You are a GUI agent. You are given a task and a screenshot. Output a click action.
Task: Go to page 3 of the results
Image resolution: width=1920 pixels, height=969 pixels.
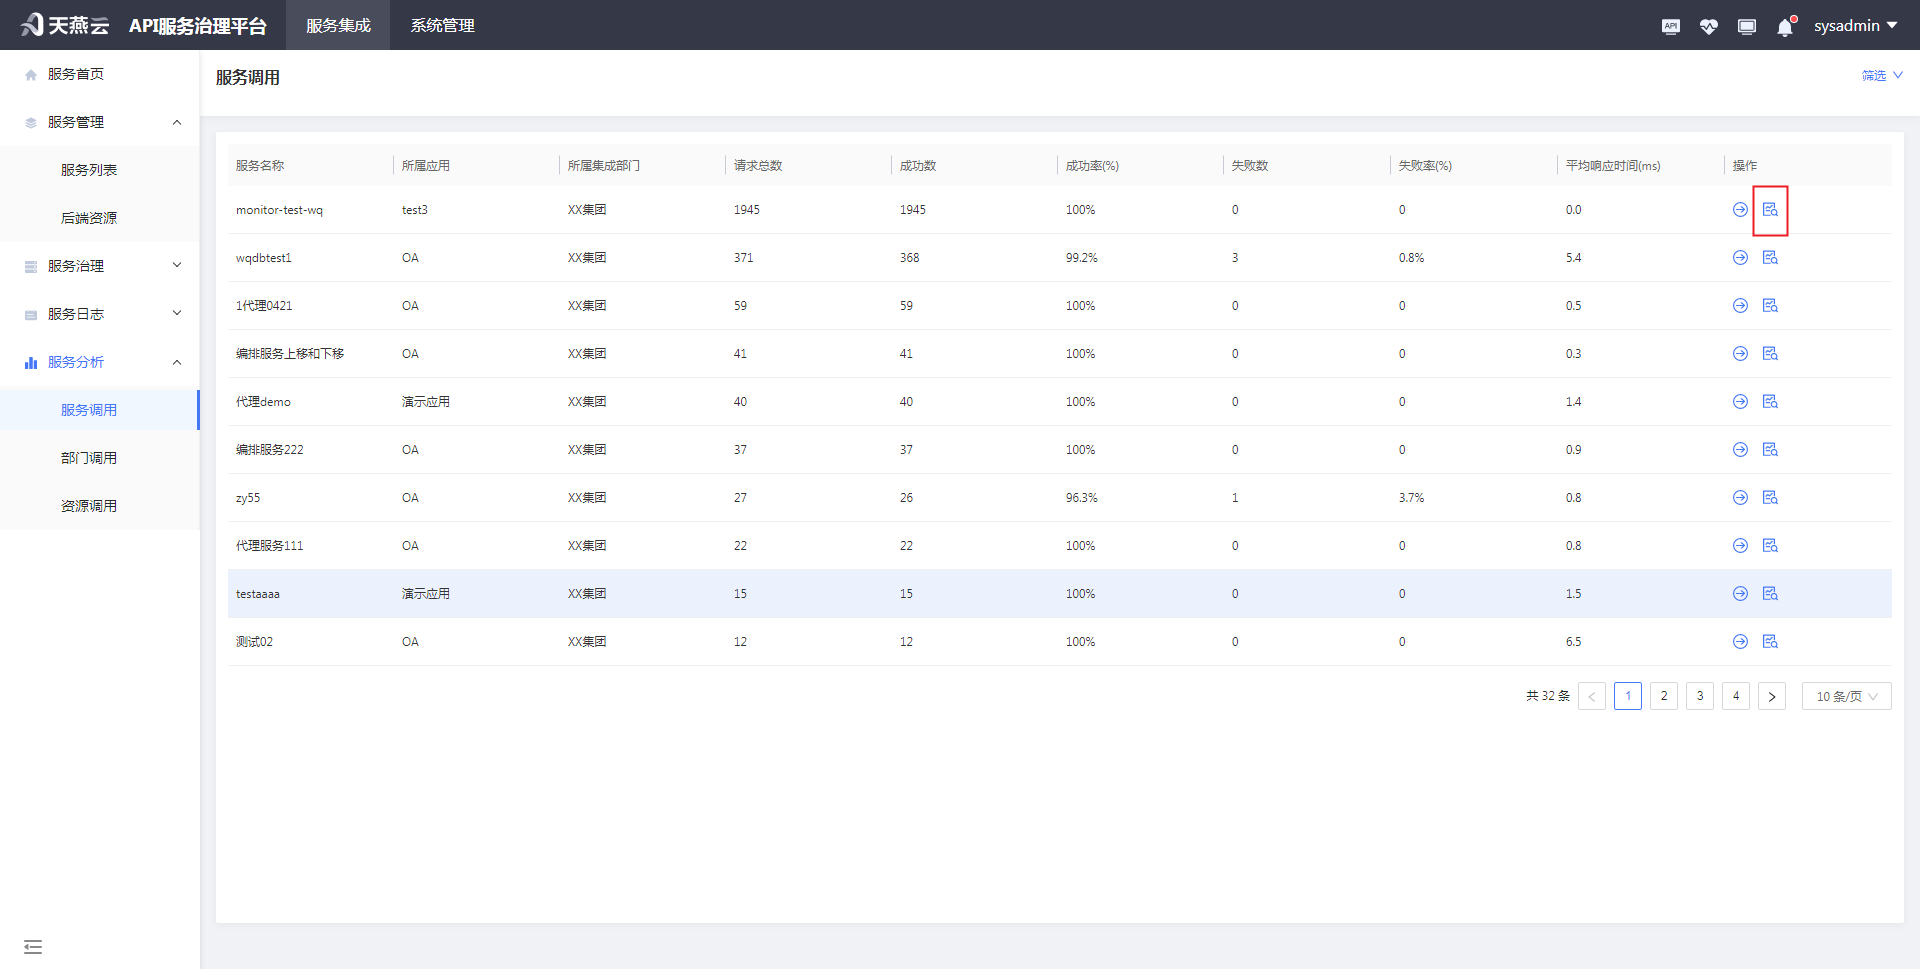pos(1699,696)
